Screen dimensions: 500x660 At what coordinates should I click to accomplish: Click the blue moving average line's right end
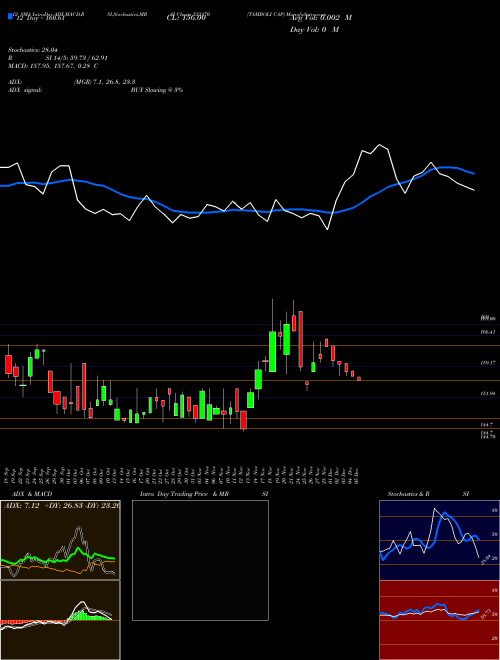tap(474, 173)
